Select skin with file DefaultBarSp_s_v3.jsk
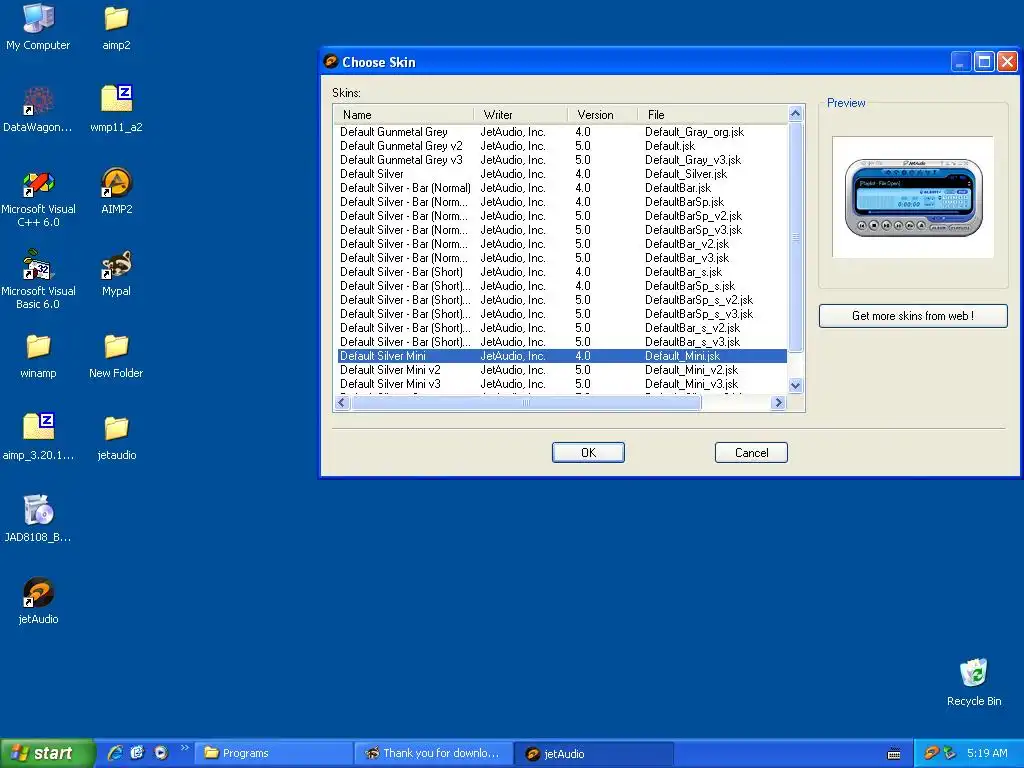This screenshot has height=768, width=1024. pos(562,314)
